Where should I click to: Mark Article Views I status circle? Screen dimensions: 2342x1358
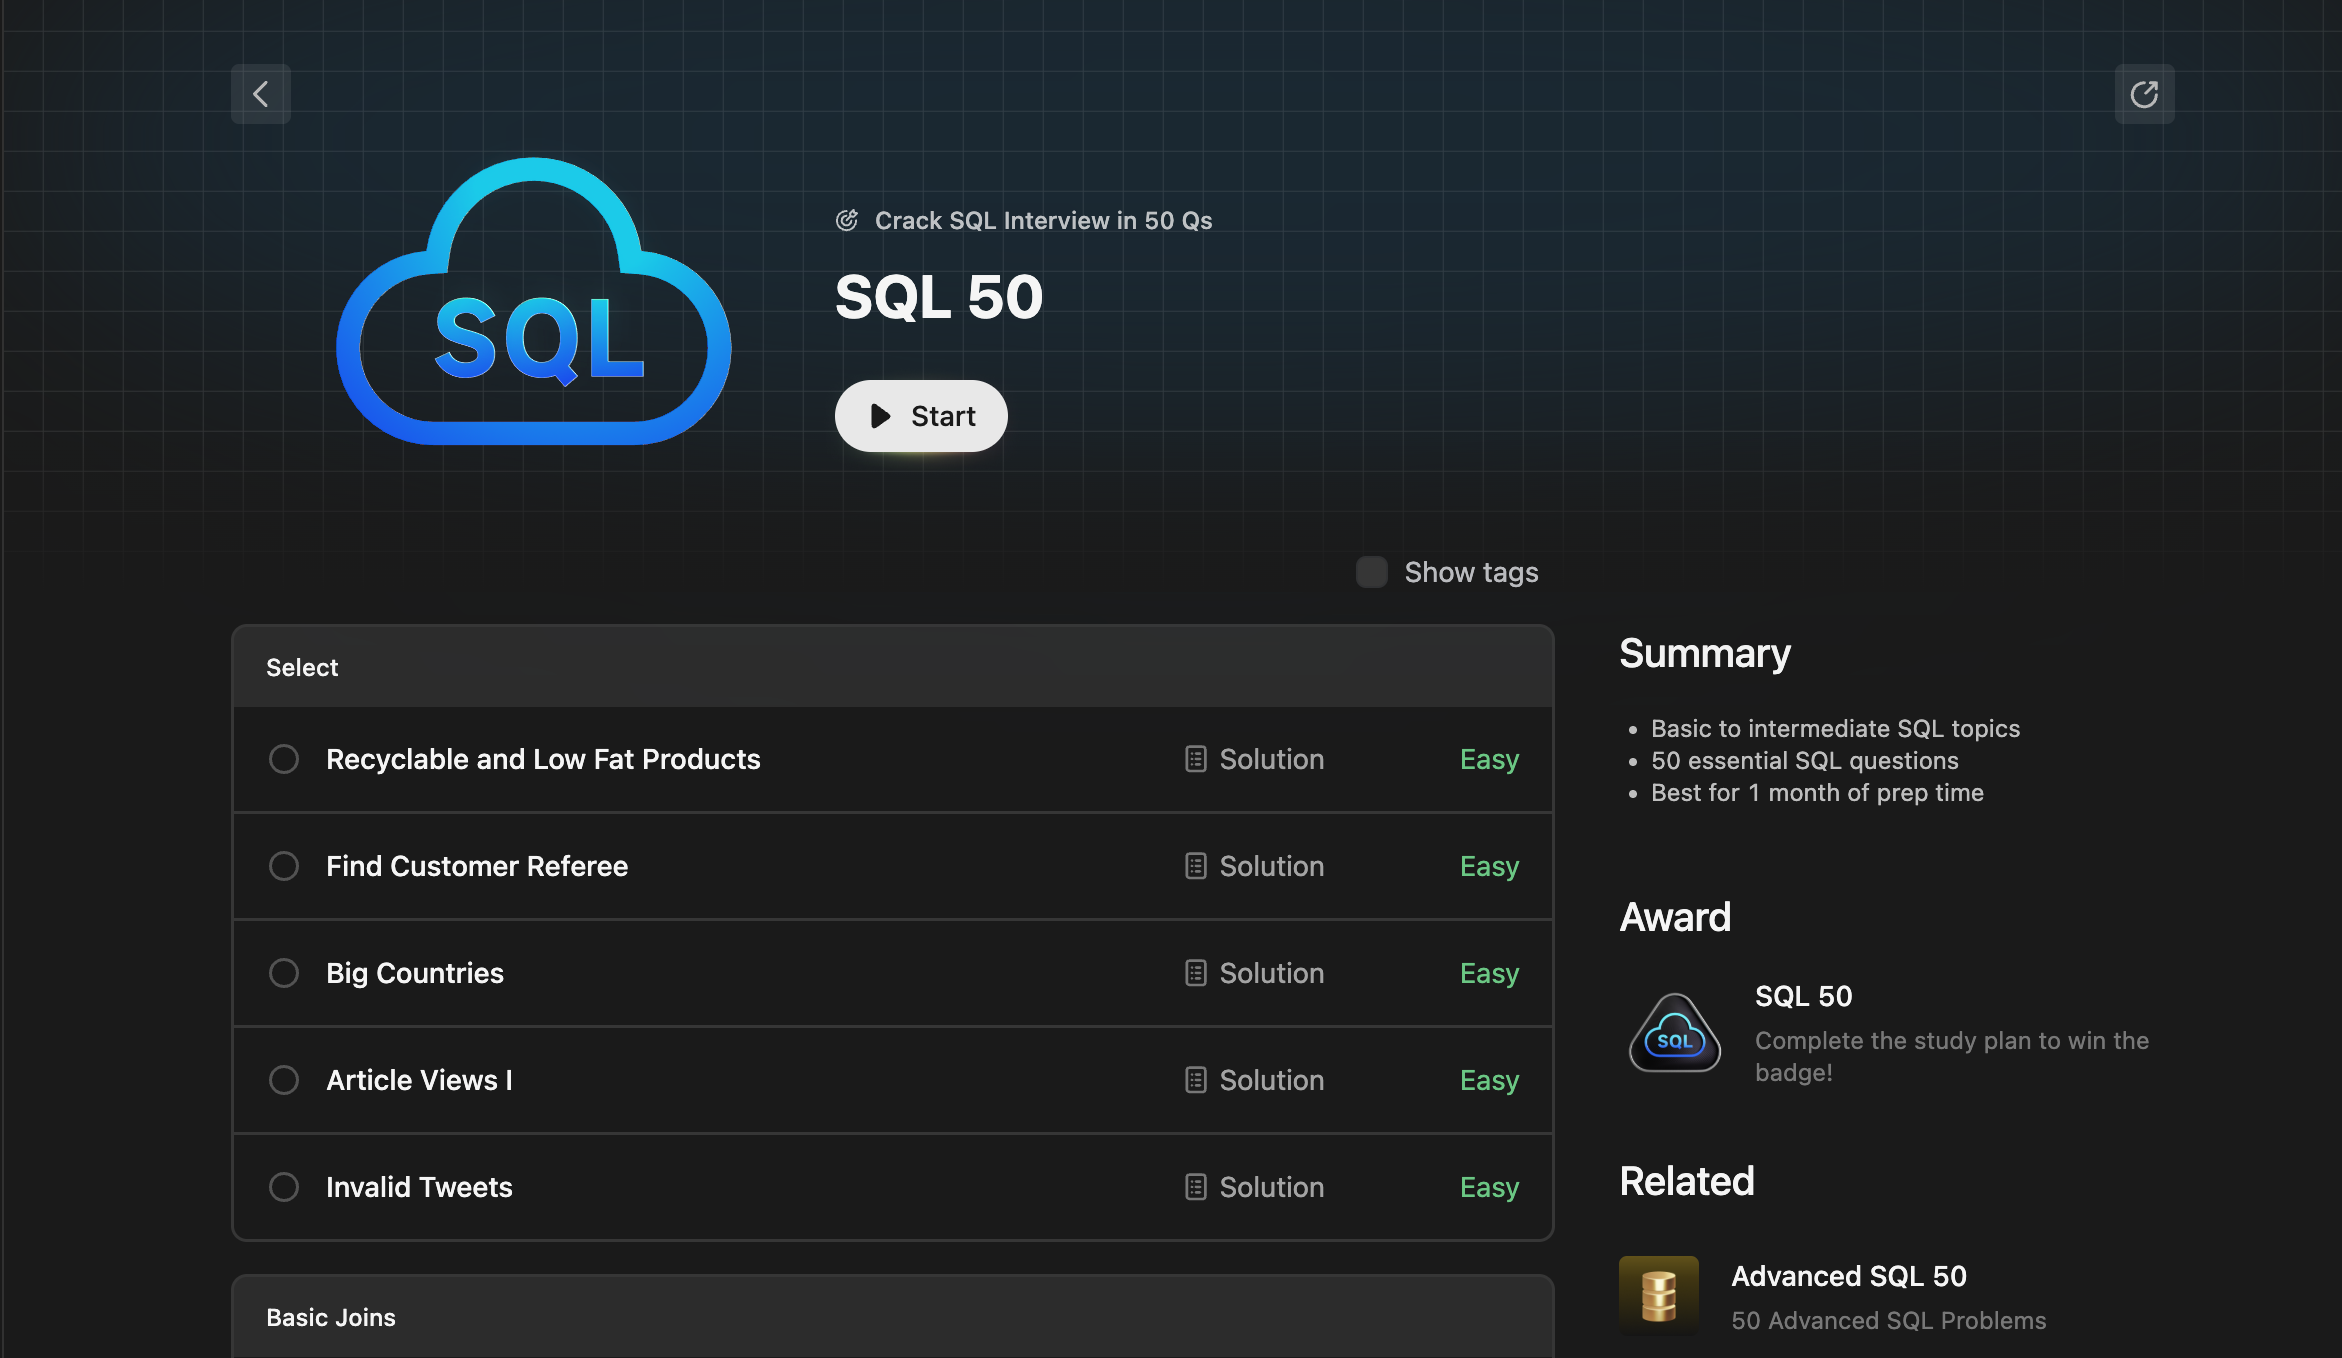click(x=284, y=1080)
